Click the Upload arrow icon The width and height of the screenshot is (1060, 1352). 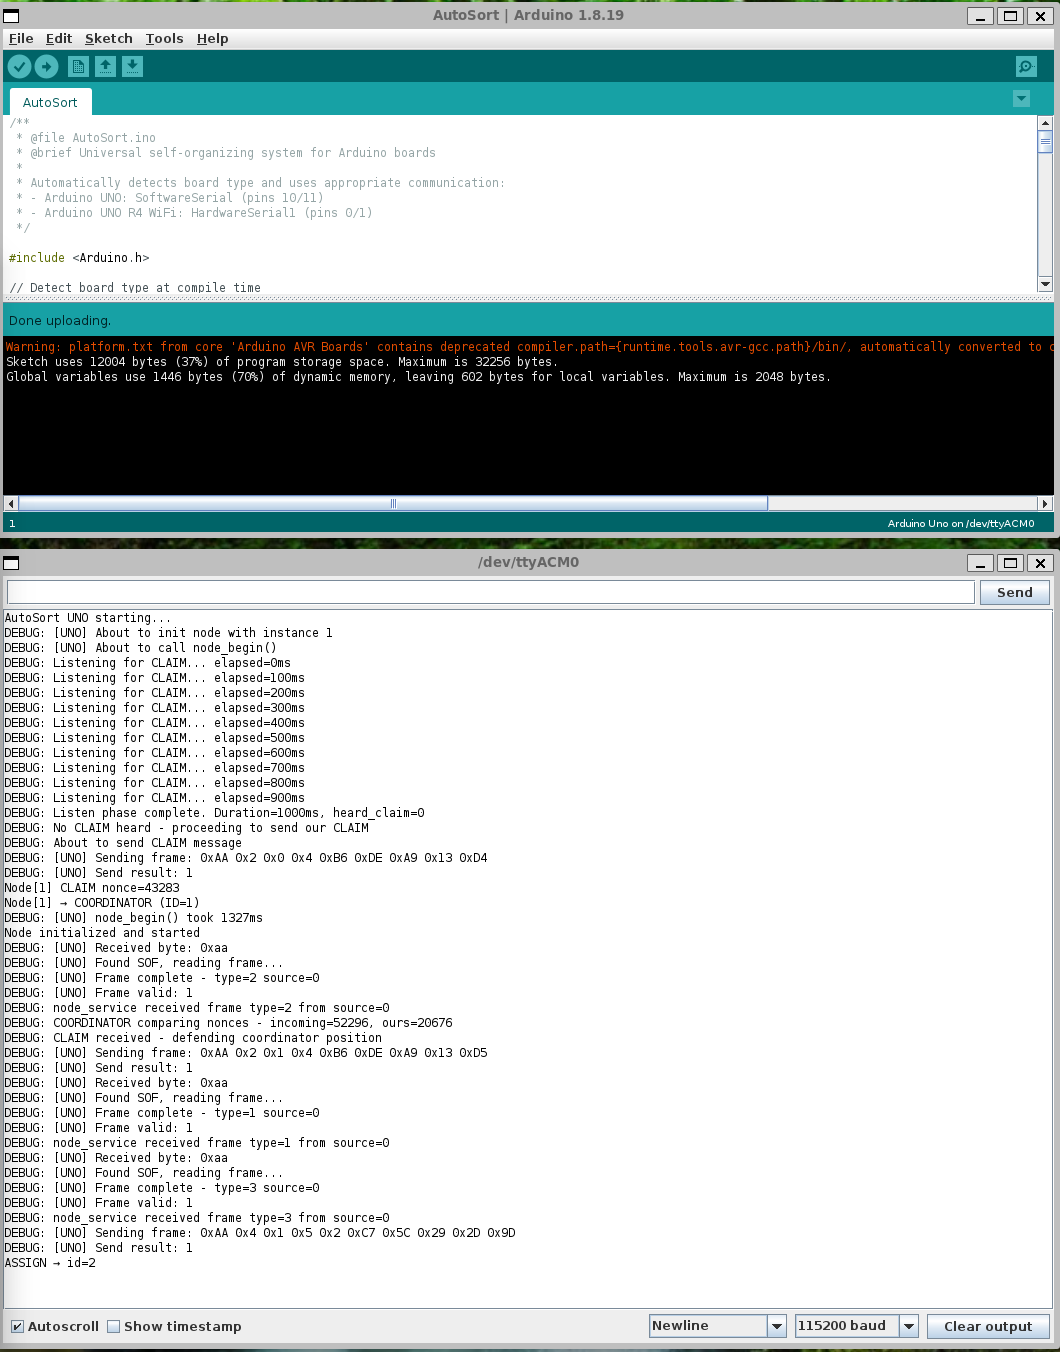click(x=47, y=66)
